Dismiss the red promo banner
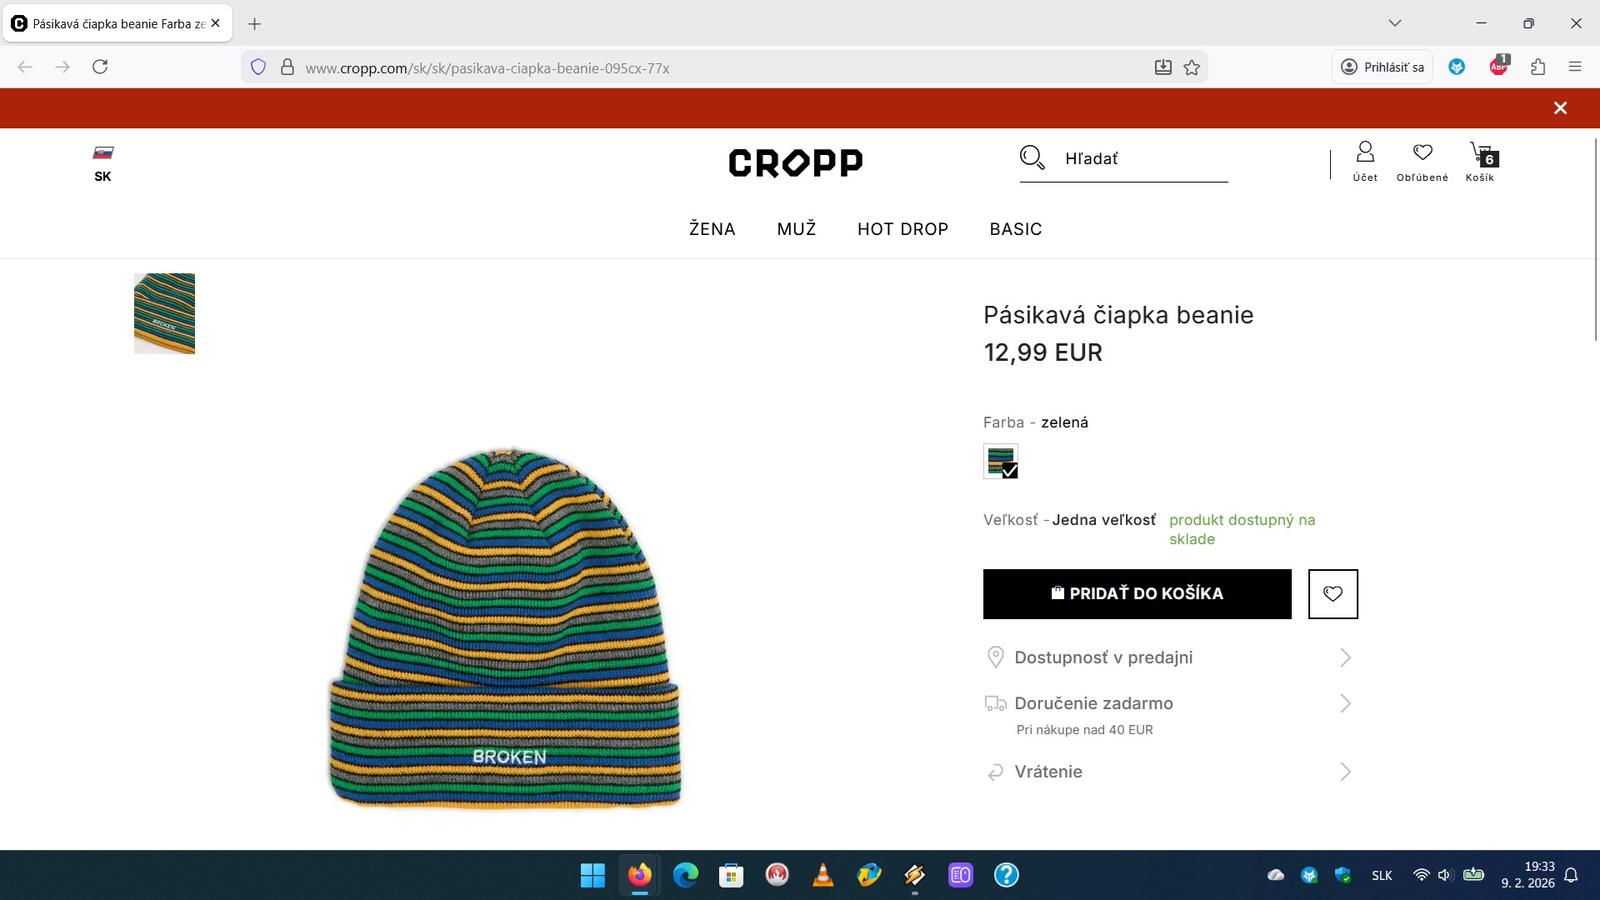Image resolution: width=1600 pixels, height=900 pixels. 1560,108
